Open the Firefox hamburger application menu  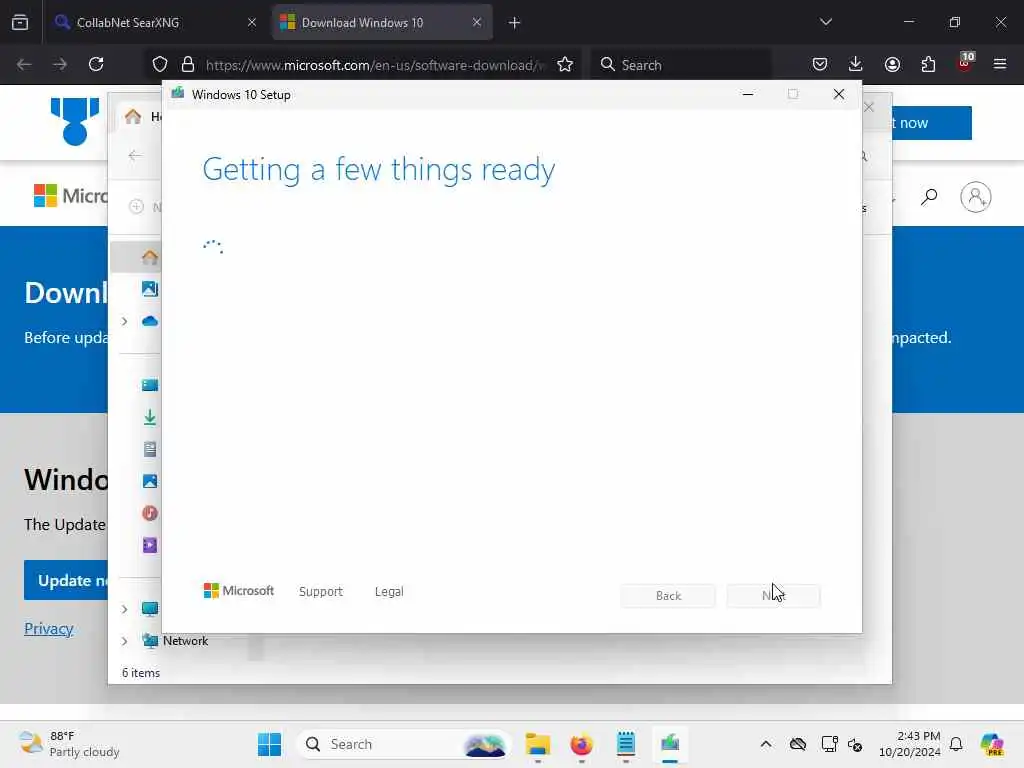point(1000,64)
